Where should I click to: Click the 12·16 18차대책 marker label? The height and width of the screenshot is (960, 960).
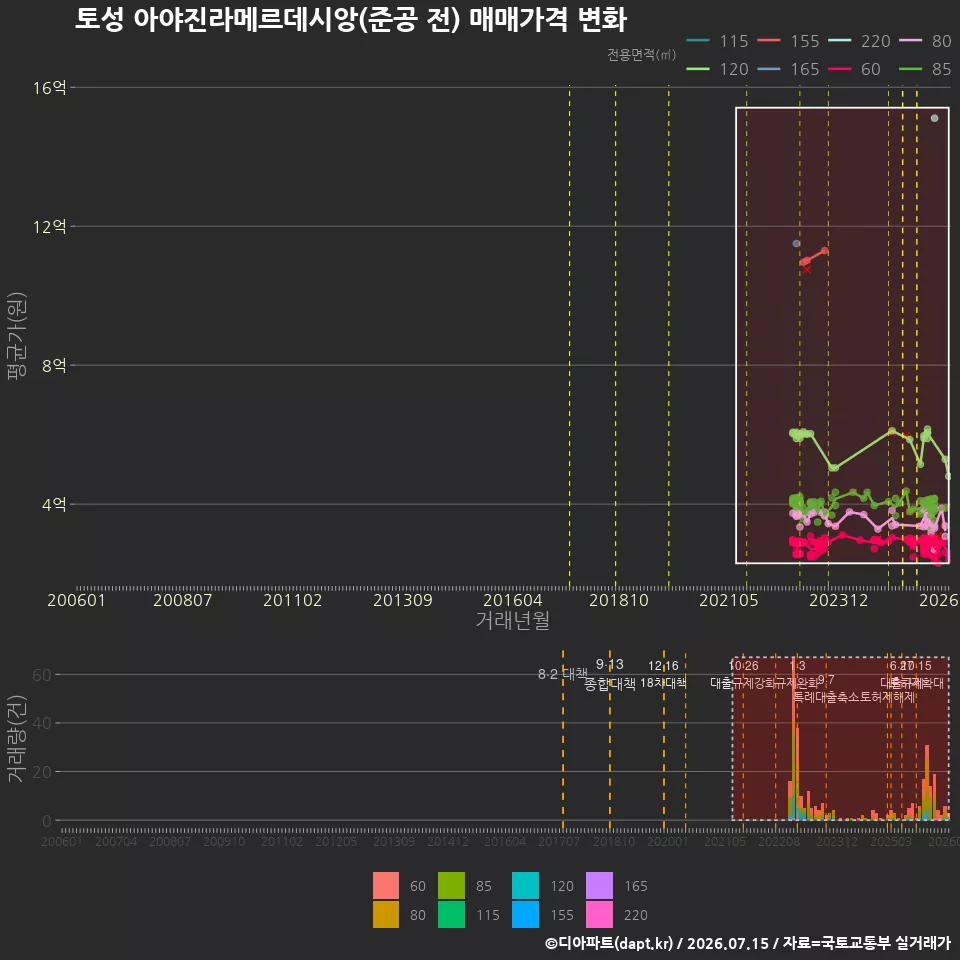coord(663,674)
